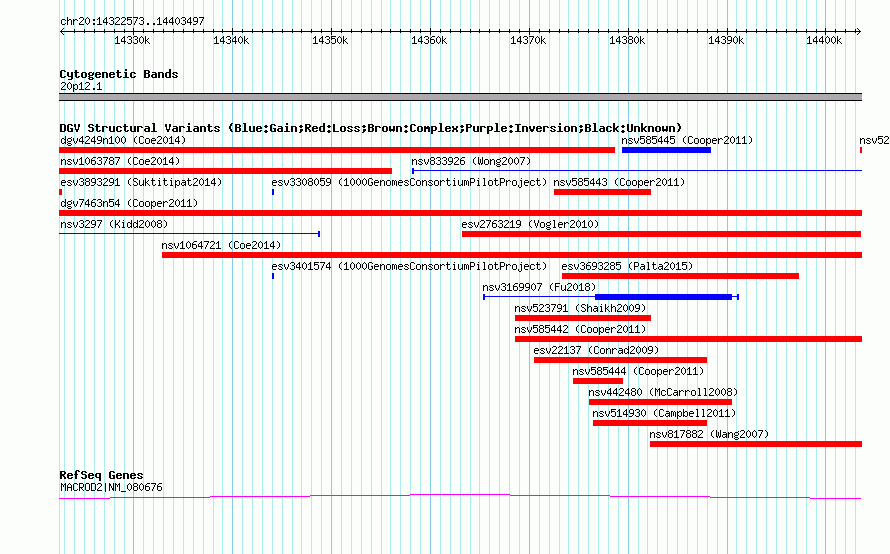Click the partially visible nsv52 label
This screenshot has height=554, width=890.
tap(874, 140)
